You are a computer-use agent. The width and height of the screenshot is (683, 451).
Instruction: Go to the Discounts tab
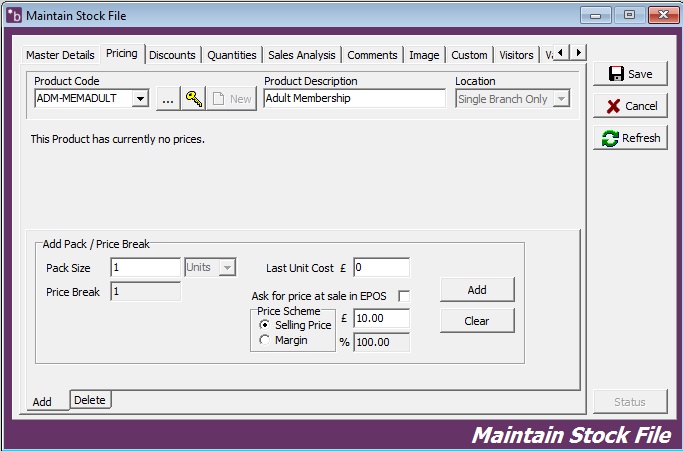tap(172, 55)
